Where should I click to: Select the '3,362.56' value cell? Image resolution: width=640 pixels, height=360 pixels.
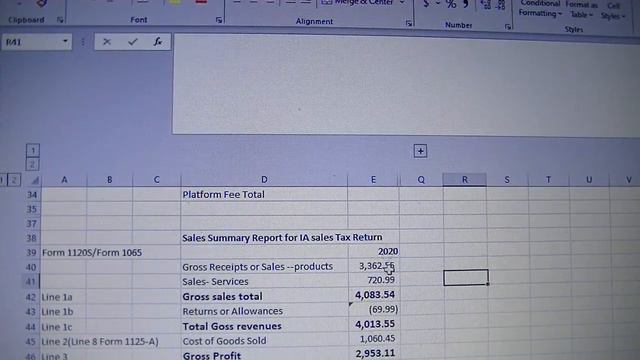[x=373, y=266]
